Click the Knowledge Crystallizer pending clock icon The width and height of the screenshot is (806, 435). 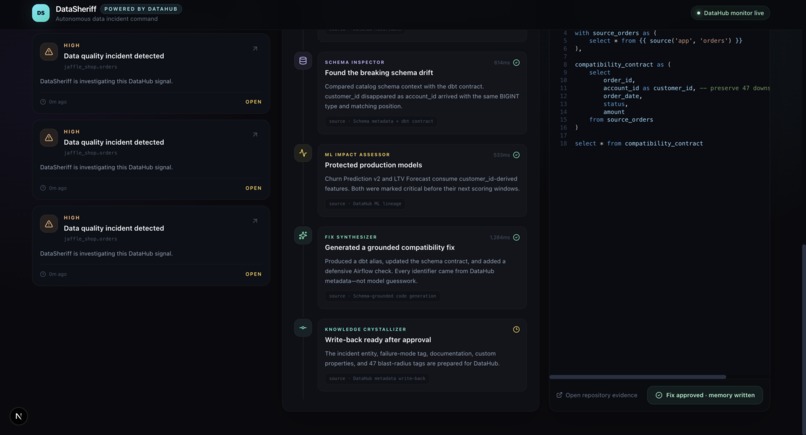pos(516,330)
